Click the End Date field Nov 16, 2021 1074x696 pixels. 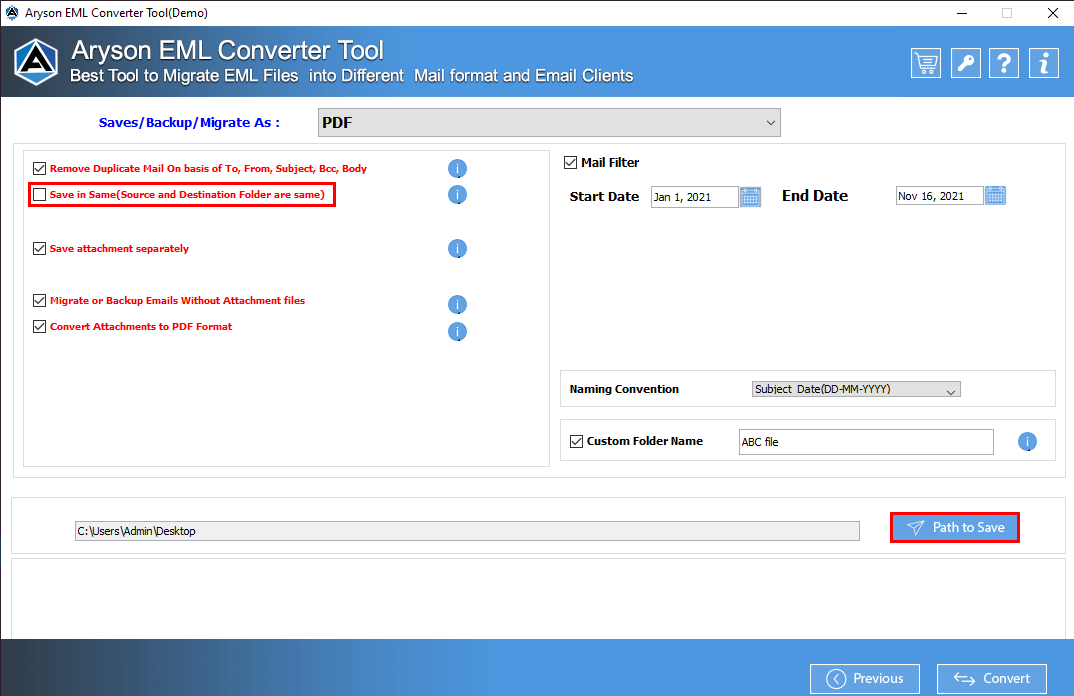tap(939, 196)
